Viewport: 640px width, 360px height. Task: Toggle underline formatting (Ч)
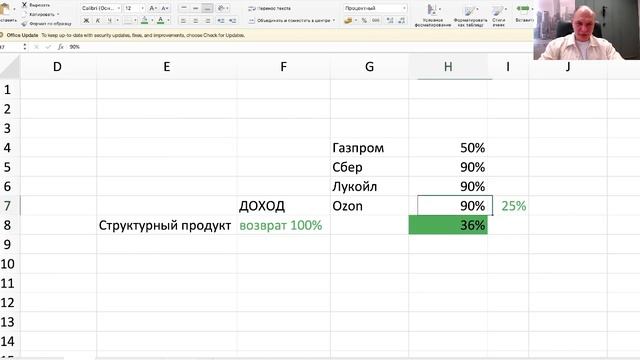(109, 20)
